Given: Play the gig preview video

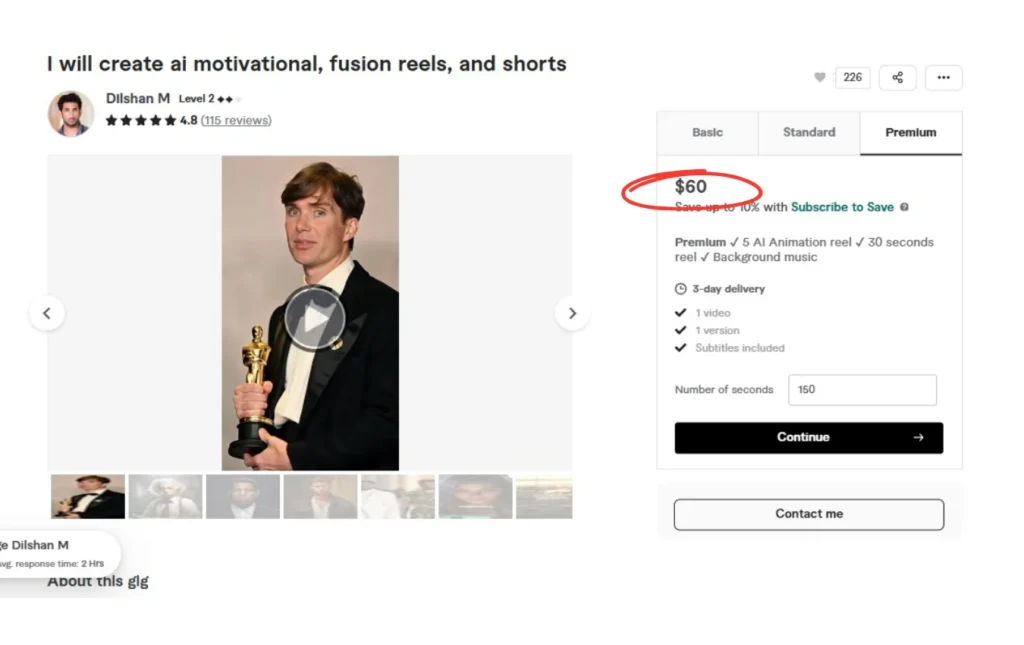Looking at the screenshot, I should [314, 318].
